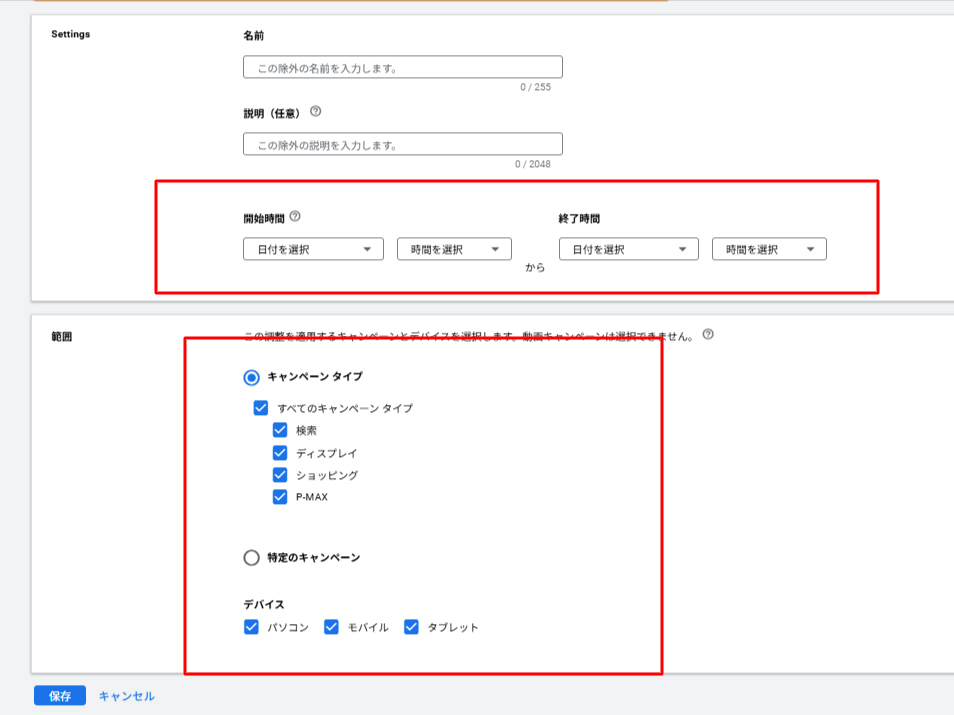The width and height of the screenshot is (954, 715).
Task: Toggle the 検索 campaign checkbox
Action: (280, 430)
